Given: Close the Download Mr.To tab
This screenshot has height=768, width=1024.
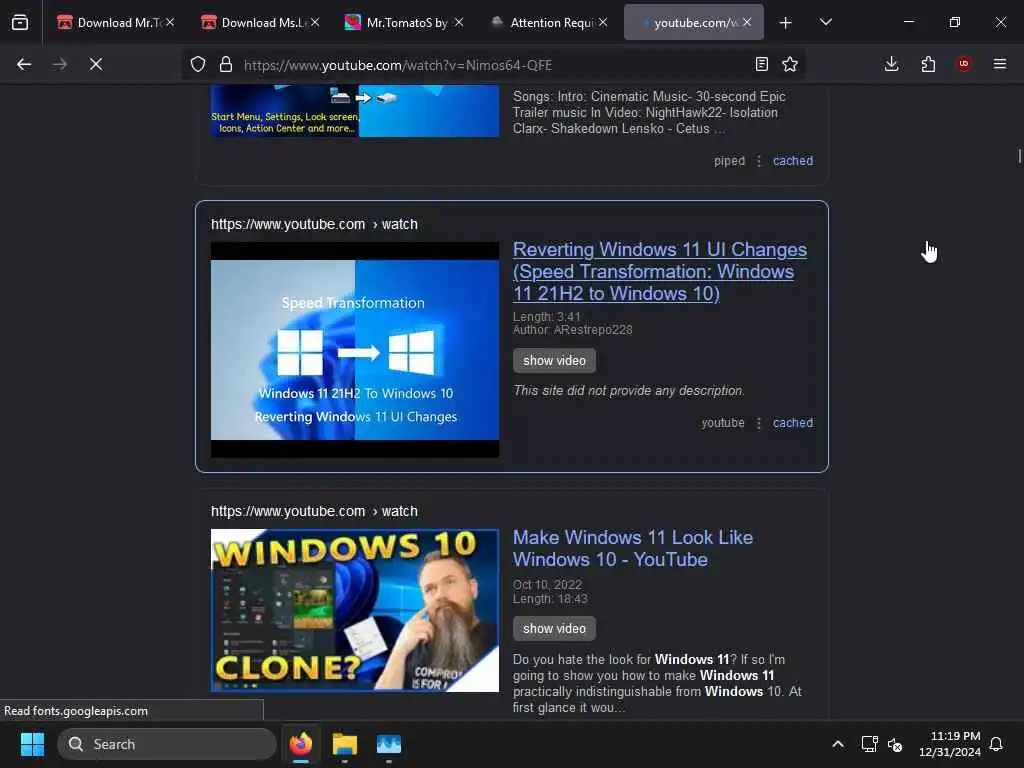Looking at the screenshot, I should click(170, 22).
